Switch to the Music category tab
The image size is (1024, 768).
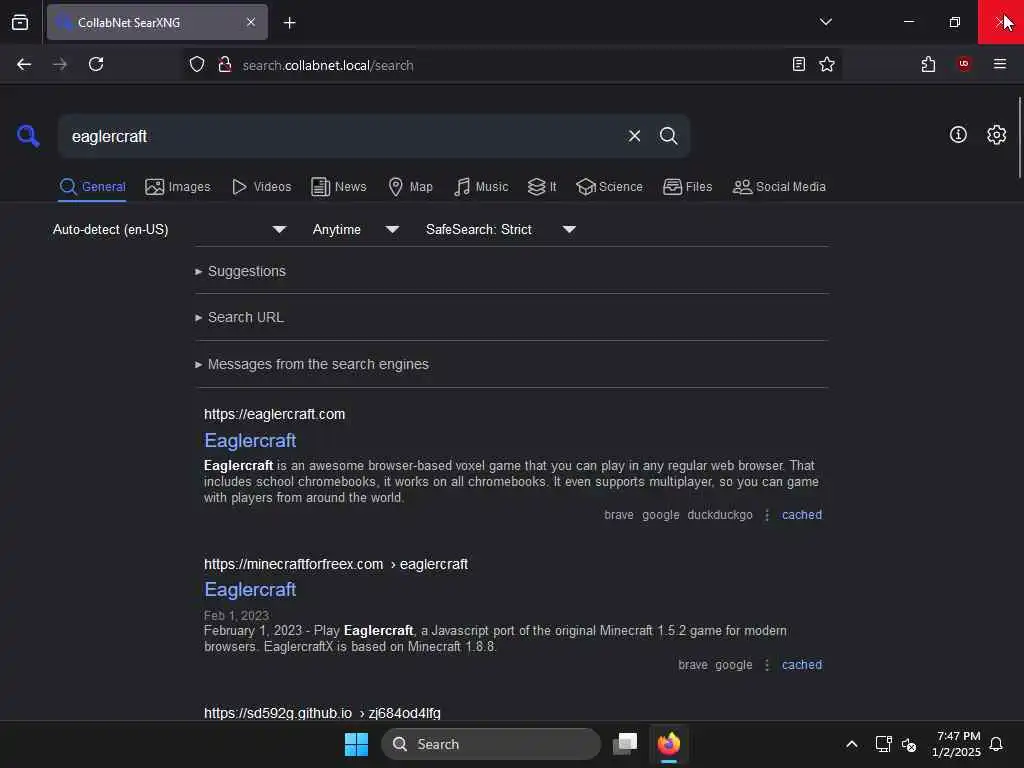(481, 187)
